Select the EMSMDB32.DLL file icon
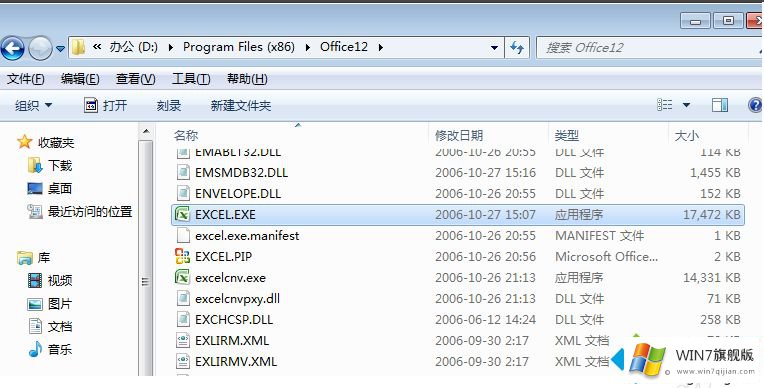This screenshot has height=388, width=764. pos(183,173)
